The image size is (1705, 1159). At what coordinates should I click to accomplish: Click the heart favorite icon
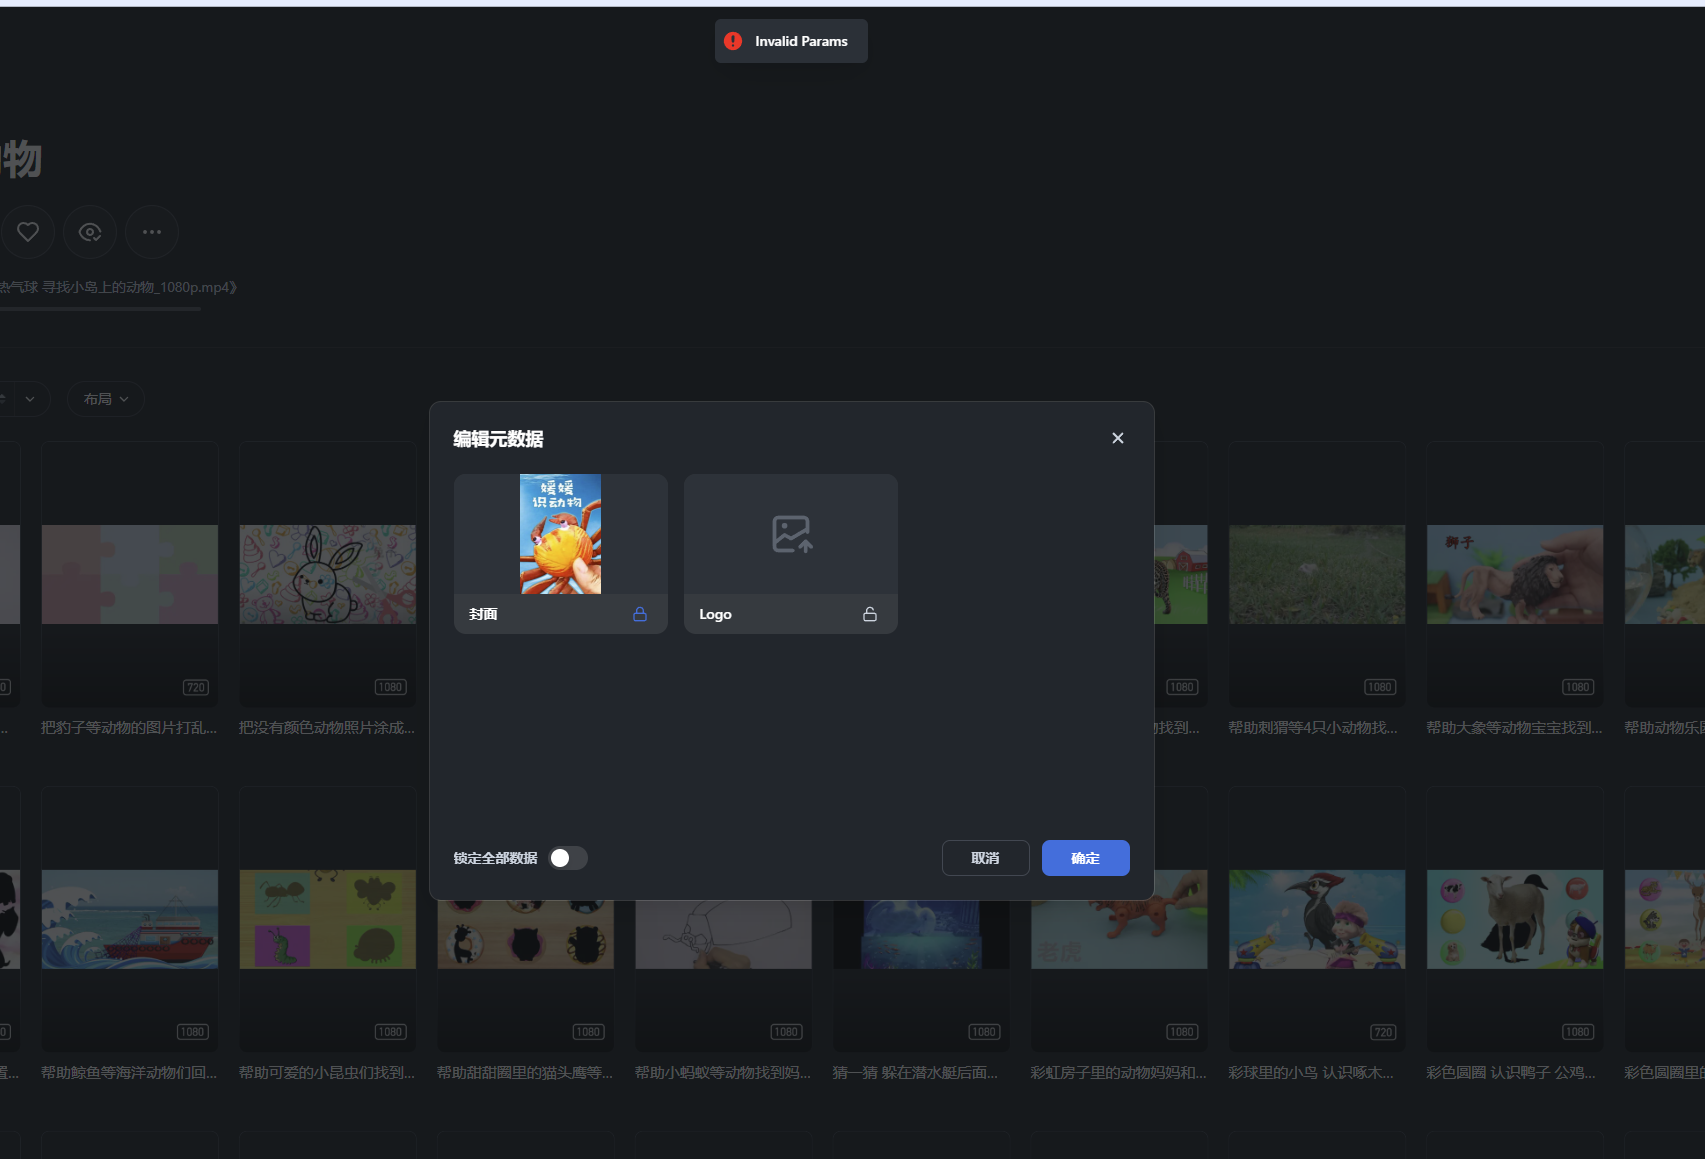tap(28, 232)
